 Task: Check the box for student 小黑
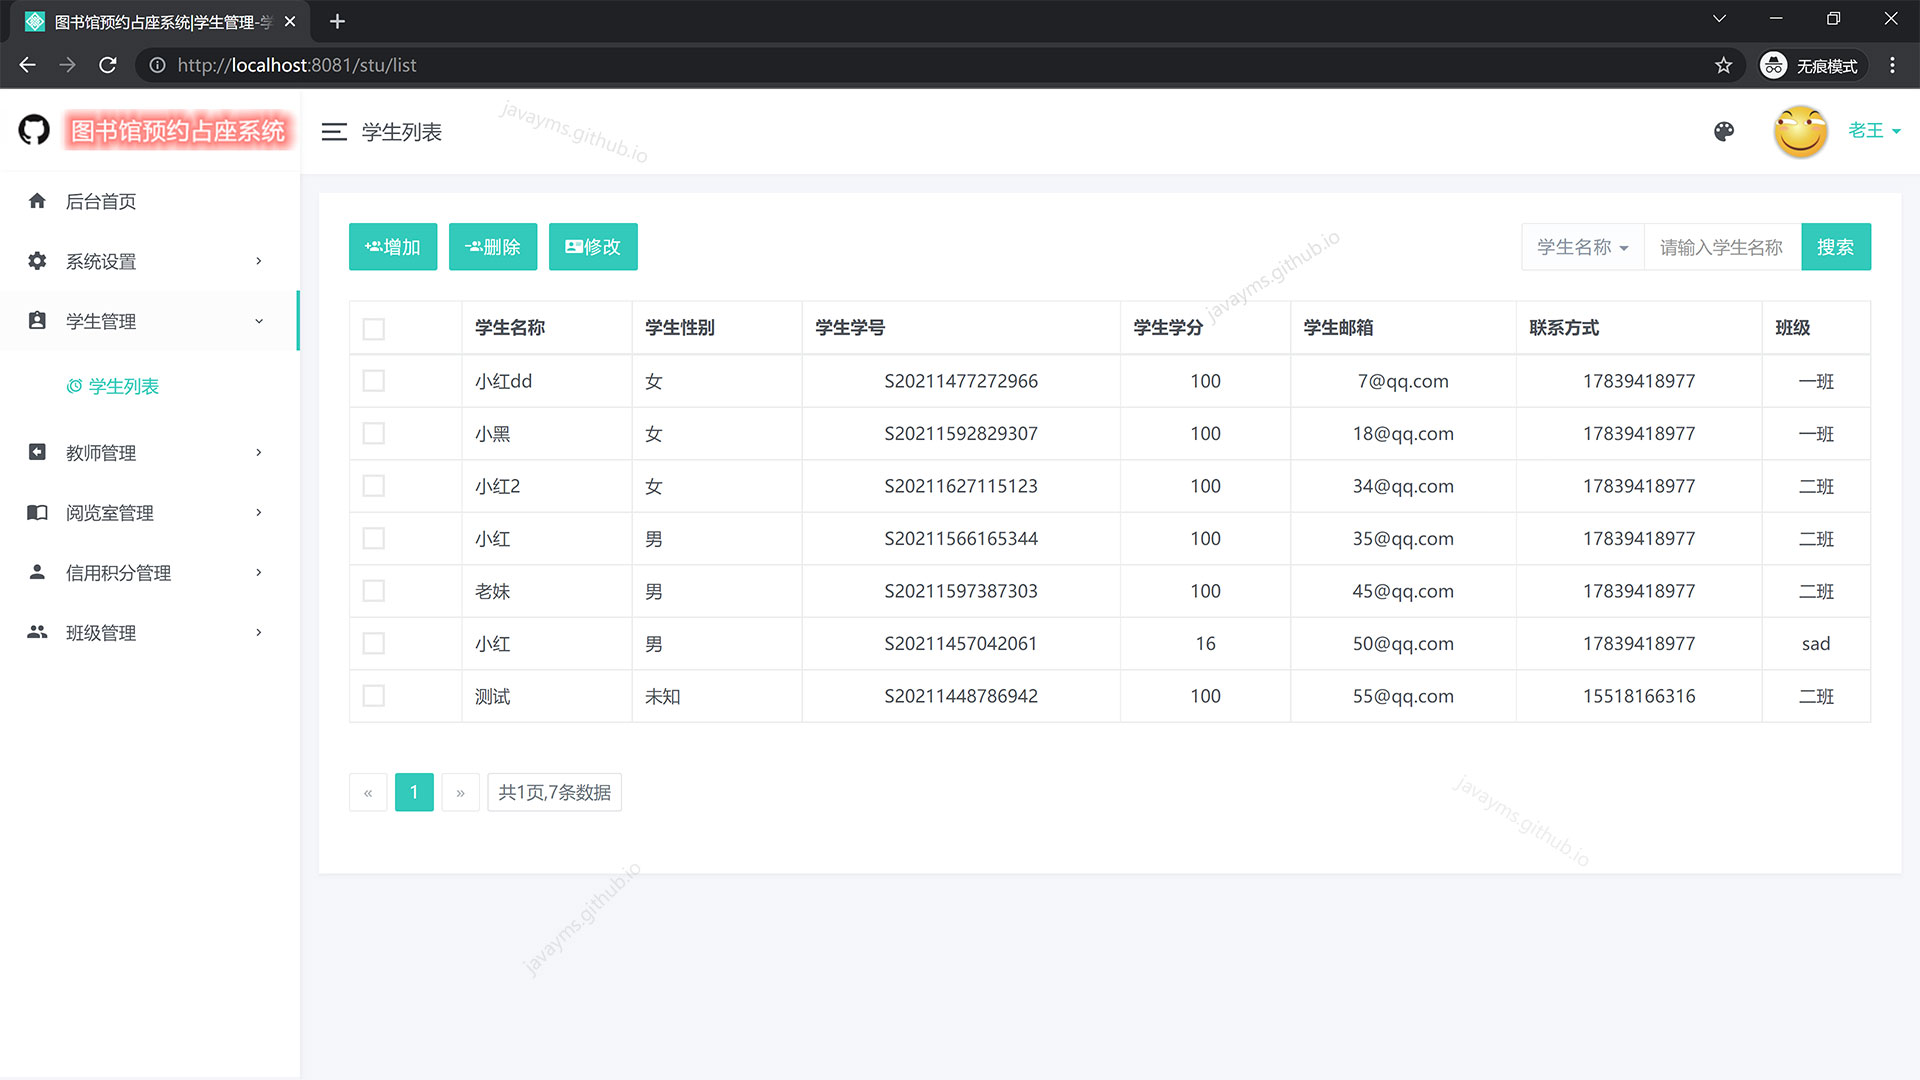(374, 434)
